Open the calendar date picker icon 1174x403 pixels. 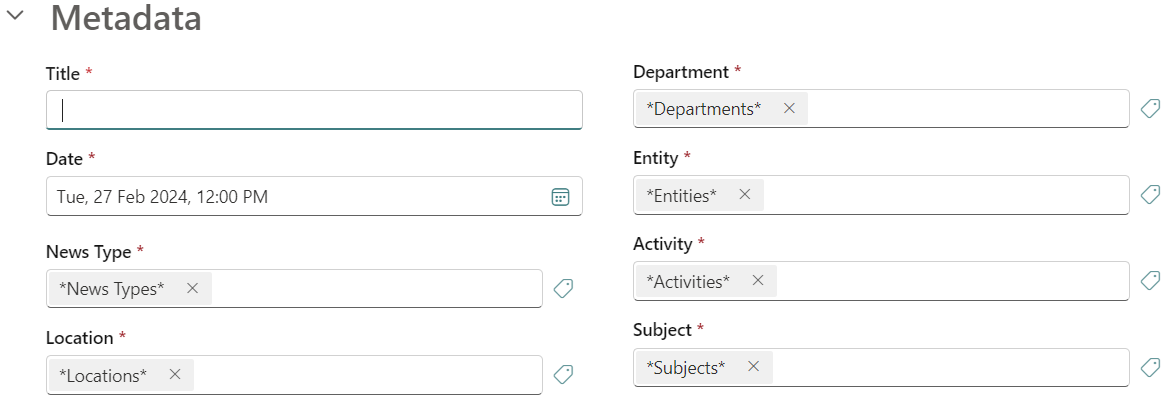coord(561,197)
